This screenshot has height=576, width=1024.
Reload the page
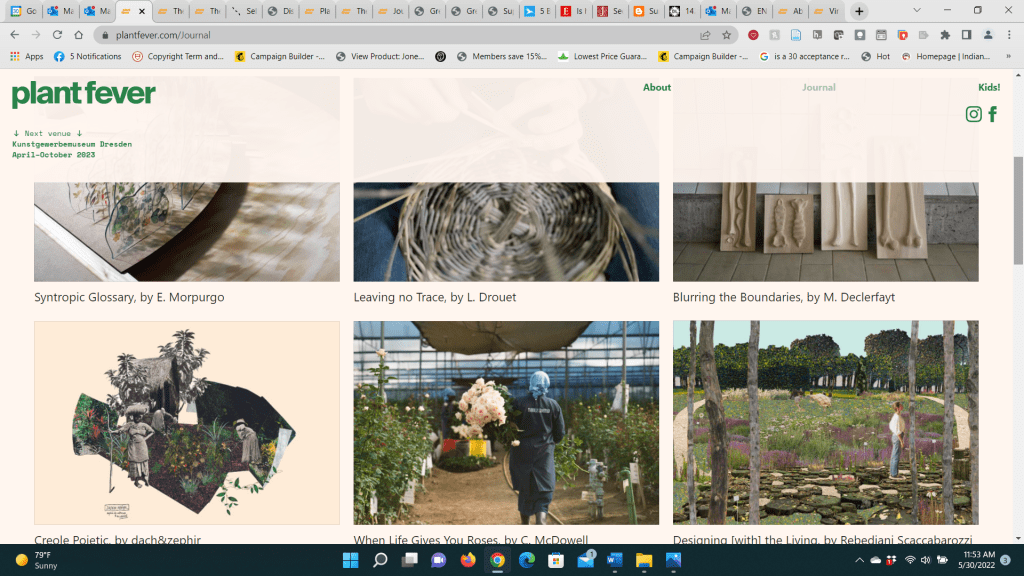(x=57, y=35)
